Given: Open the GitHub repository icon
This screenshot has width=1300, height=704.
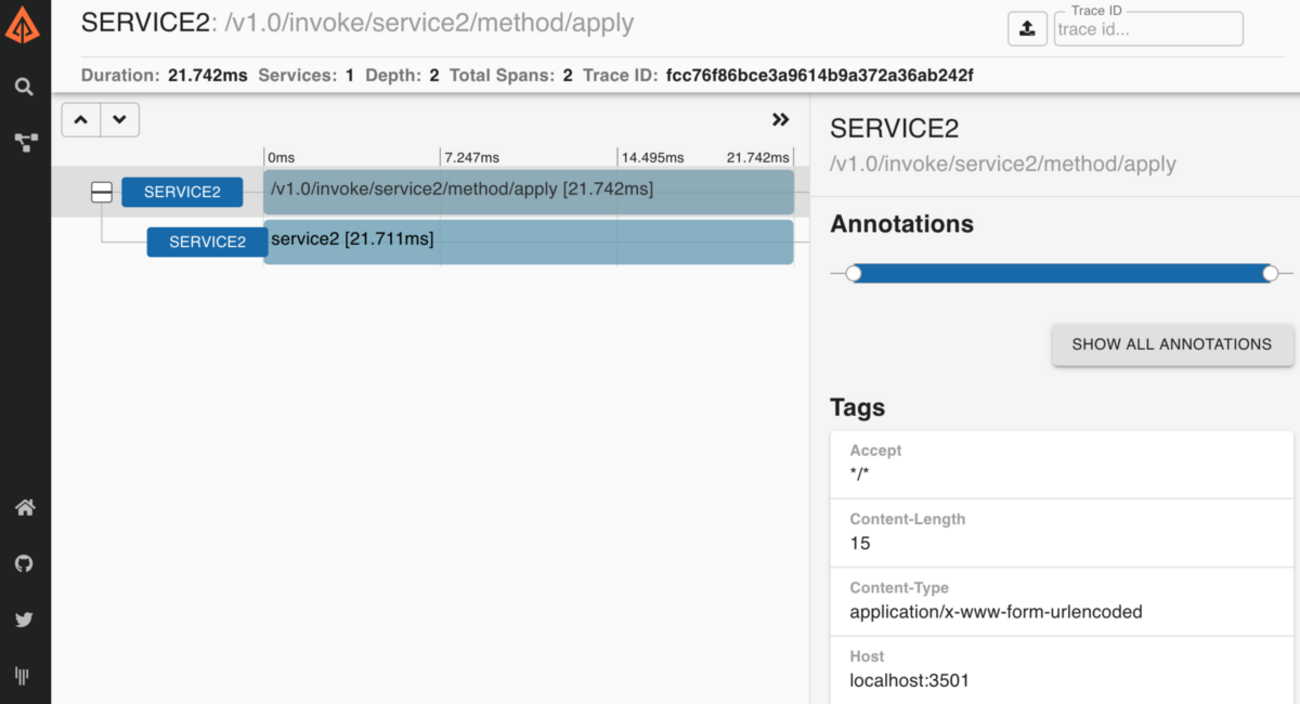Looking at the screenshot, I should [24, 563].
